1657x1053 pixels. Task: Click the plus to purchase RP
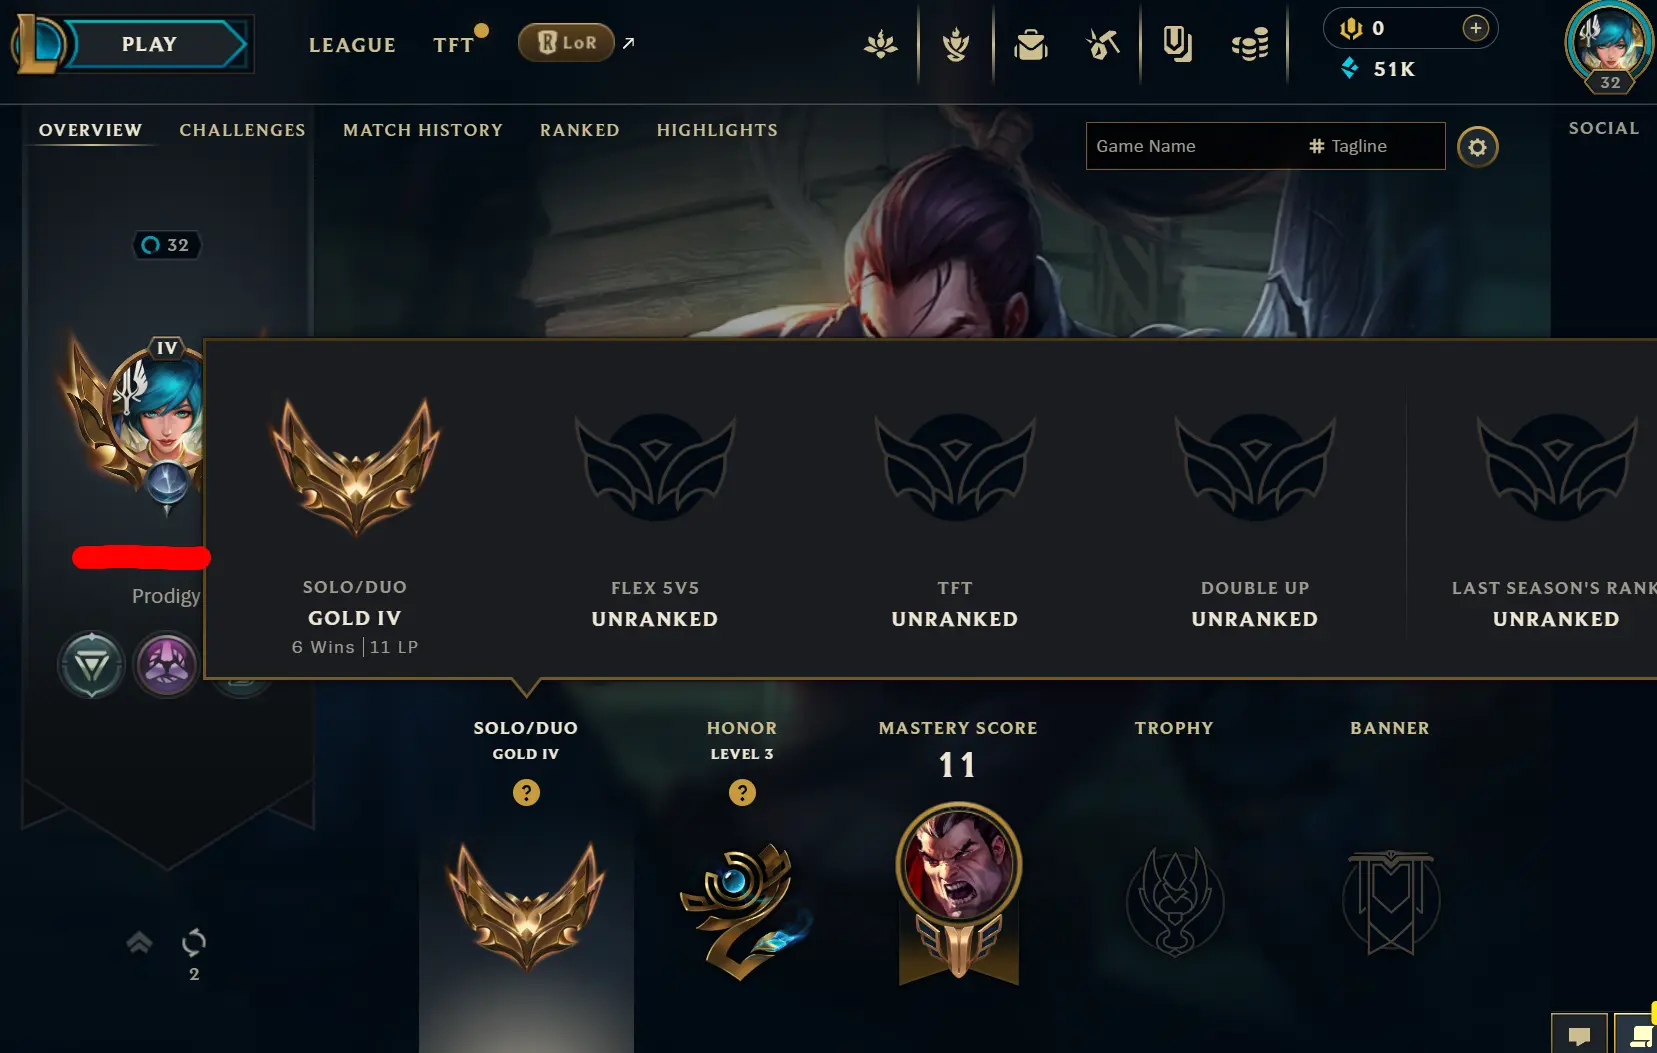coord(1476,28)
